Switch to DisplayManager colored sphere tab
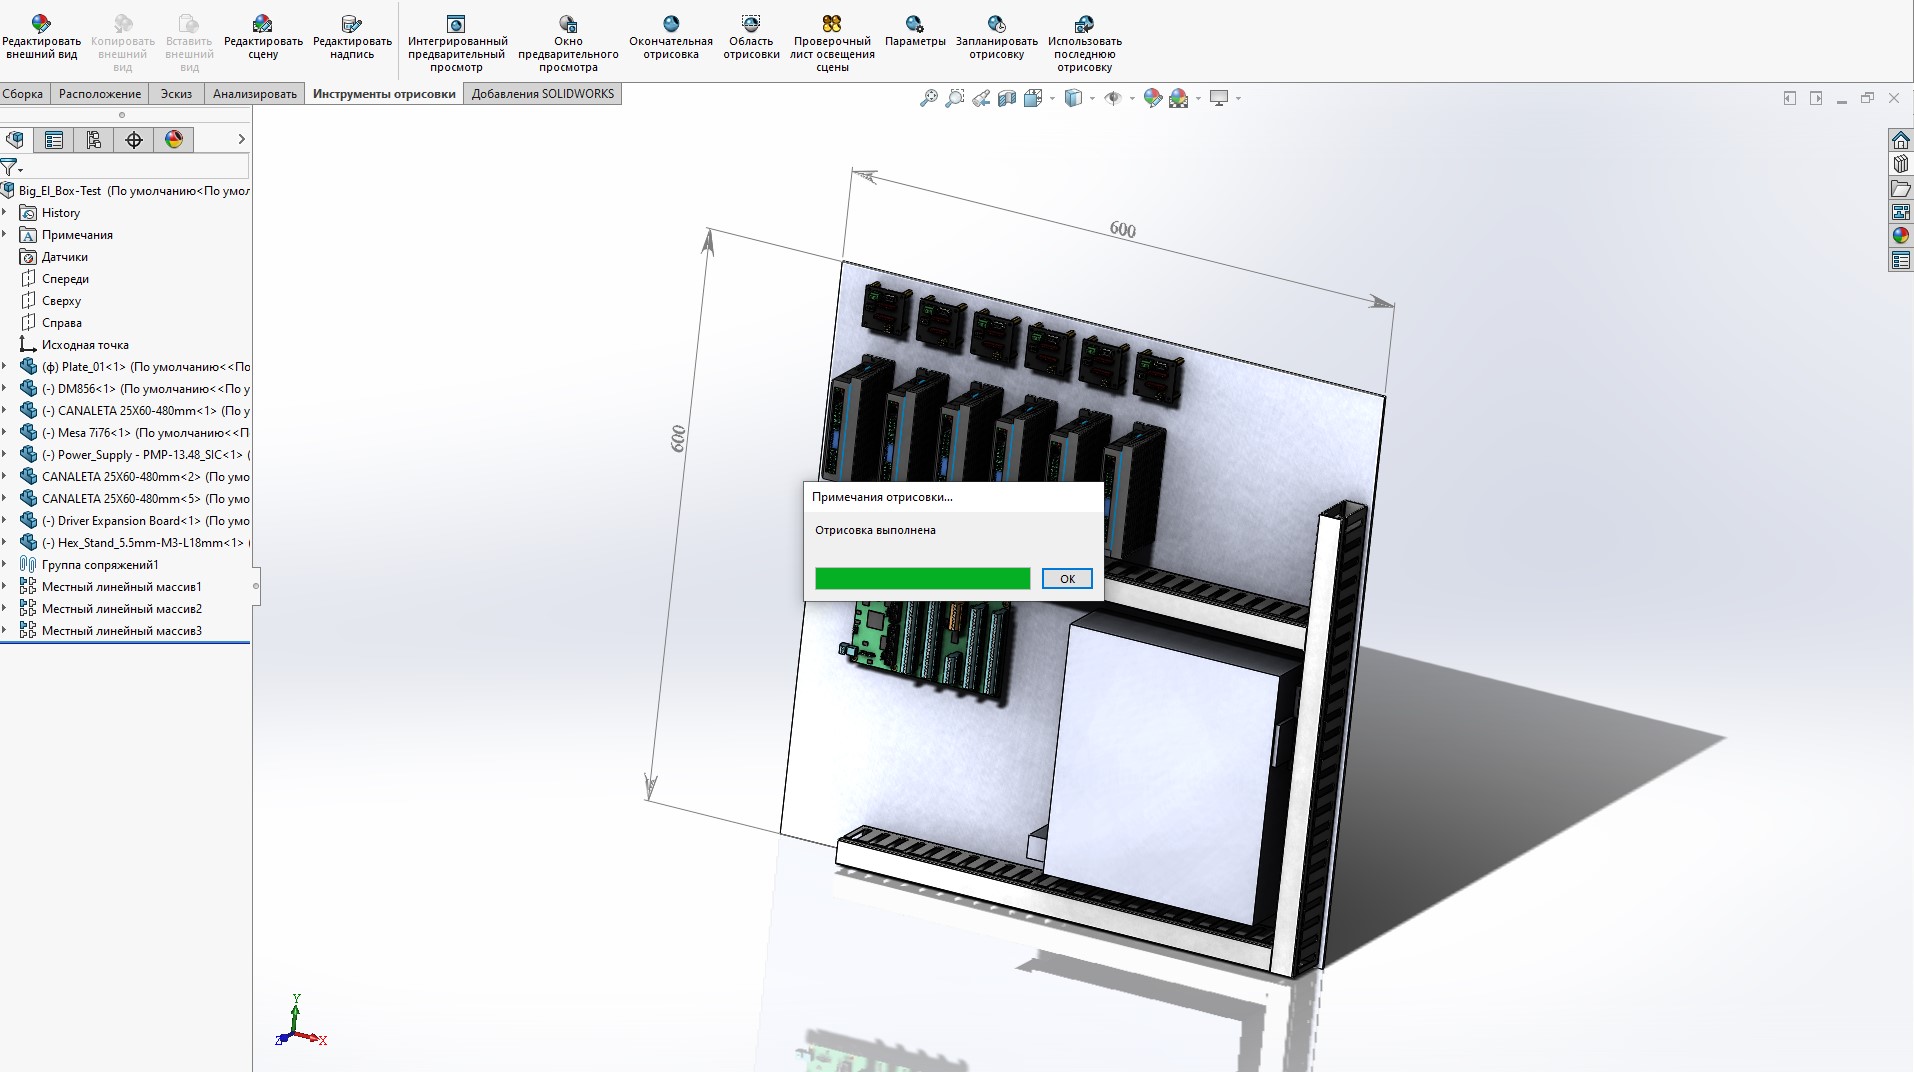 (x=174, y=140)
